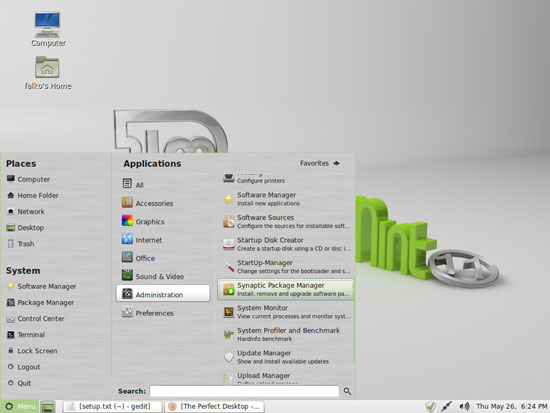Click the search magnifier icon

pos(347,391)
